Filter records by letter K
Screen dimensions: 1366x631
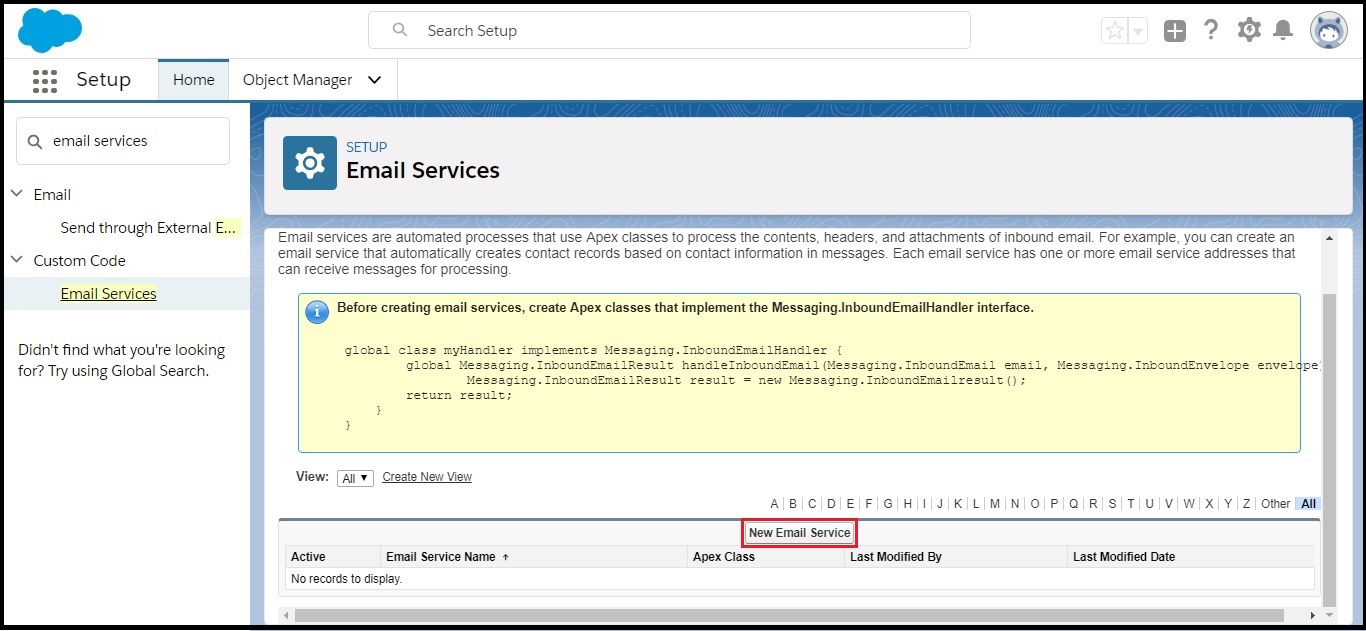(957, 504)
